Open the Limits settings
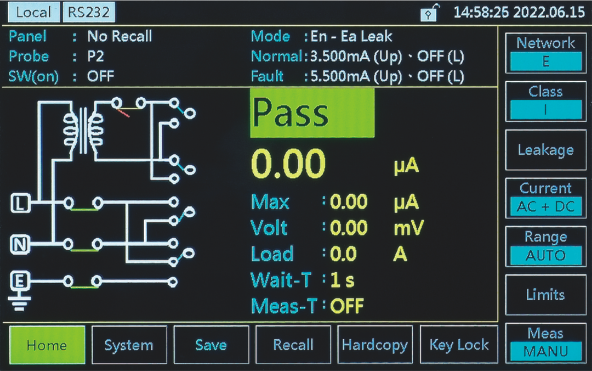 [x=546, y=295]
